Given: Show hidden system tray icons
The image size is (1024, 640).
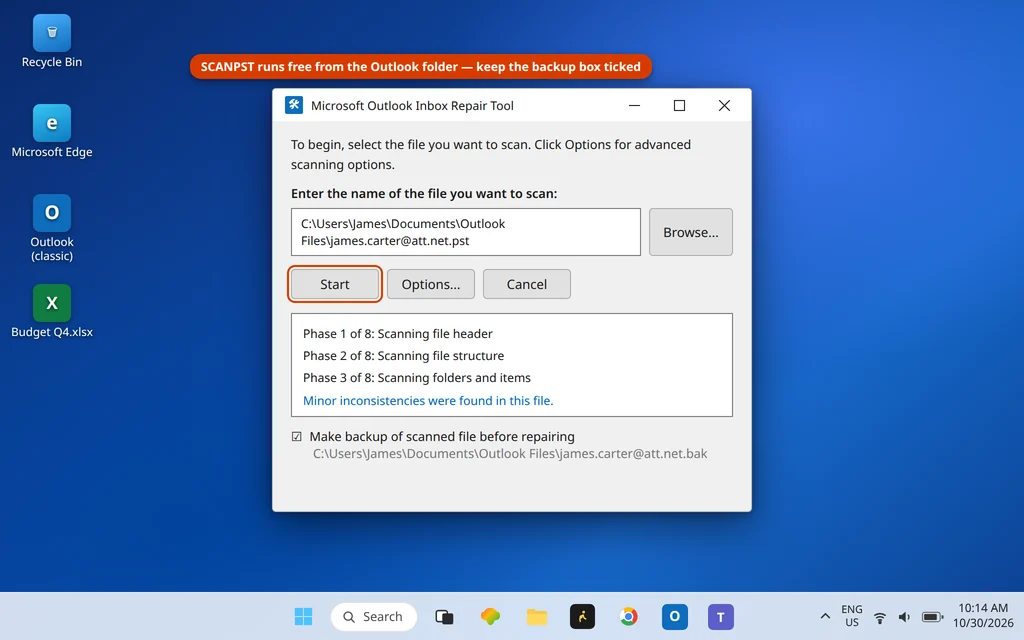Looking at the screenshot, I should 825,616.
